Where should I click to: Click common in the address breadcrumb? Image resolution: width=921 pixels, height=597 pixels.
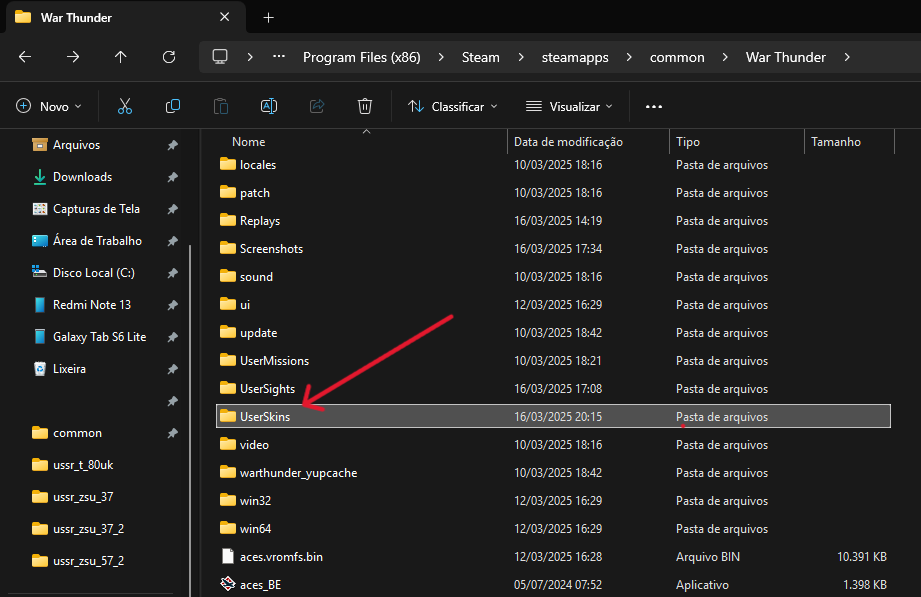coord(677,57)
